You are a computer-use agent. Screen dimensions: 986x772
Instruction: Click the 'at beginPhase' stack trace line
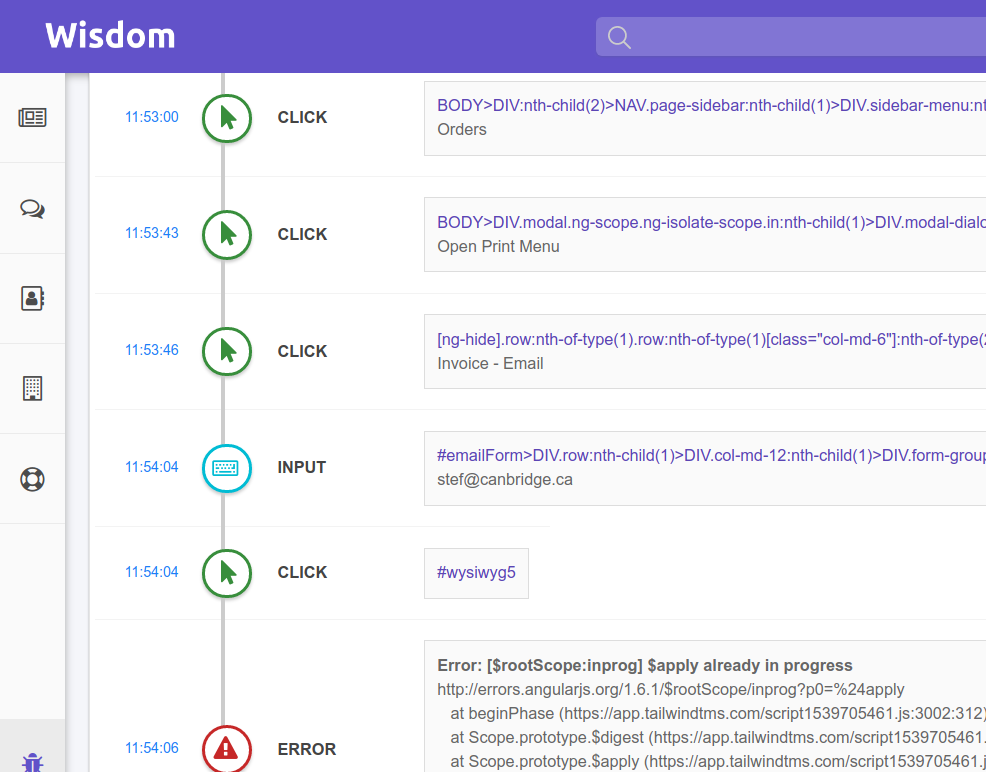point(717,714)
